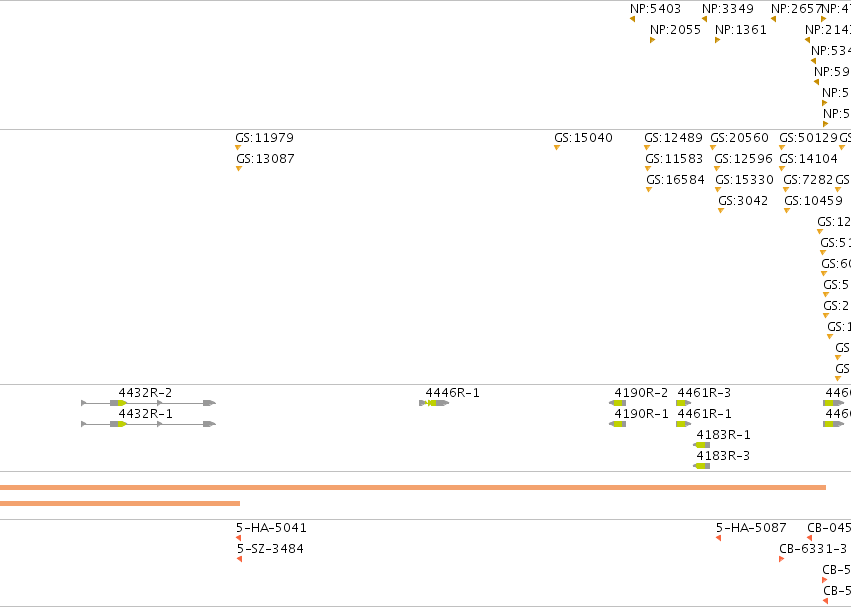
Task: Select the GS:11583 feature
Action: [x=674, y=159]
